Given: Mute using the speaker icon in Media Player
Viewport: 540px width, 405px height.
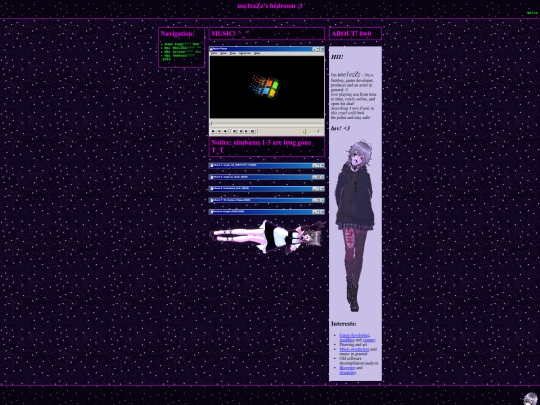Looking at the screenshot, I should 305,131.
